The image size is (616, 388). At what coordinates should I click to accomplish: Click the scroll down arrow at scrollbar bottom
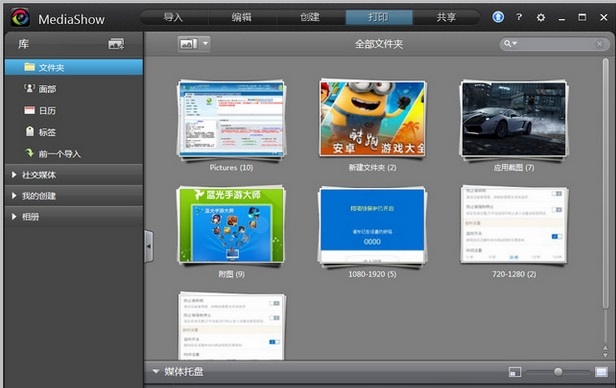click(x=605, y=355)
